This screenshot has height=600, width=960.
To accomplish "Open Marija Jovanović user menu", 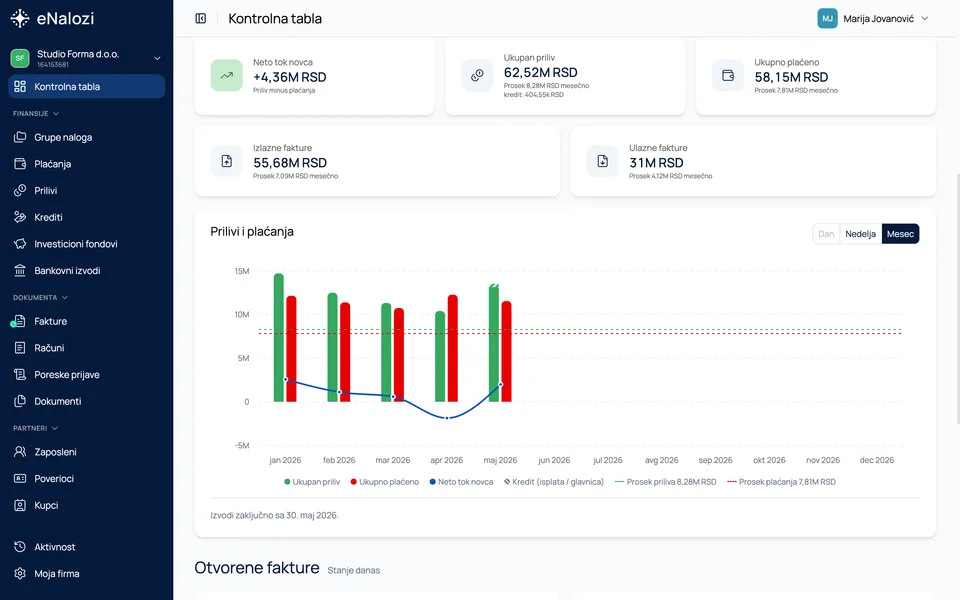I will 874,18.
